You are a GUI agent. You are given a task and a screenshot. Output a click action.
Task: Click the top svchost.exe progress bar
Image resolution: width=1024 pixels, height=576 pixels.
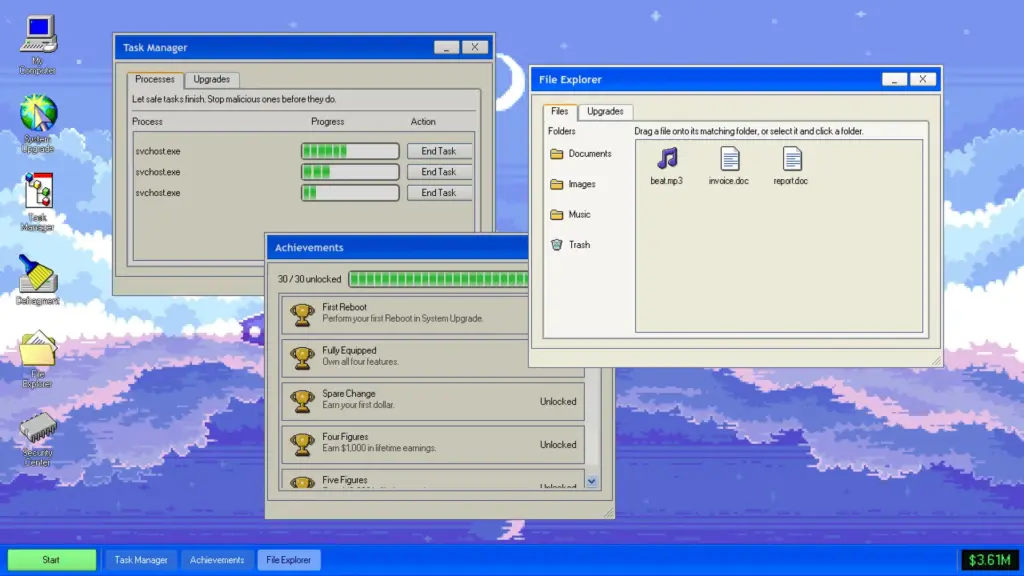point(350,152)
